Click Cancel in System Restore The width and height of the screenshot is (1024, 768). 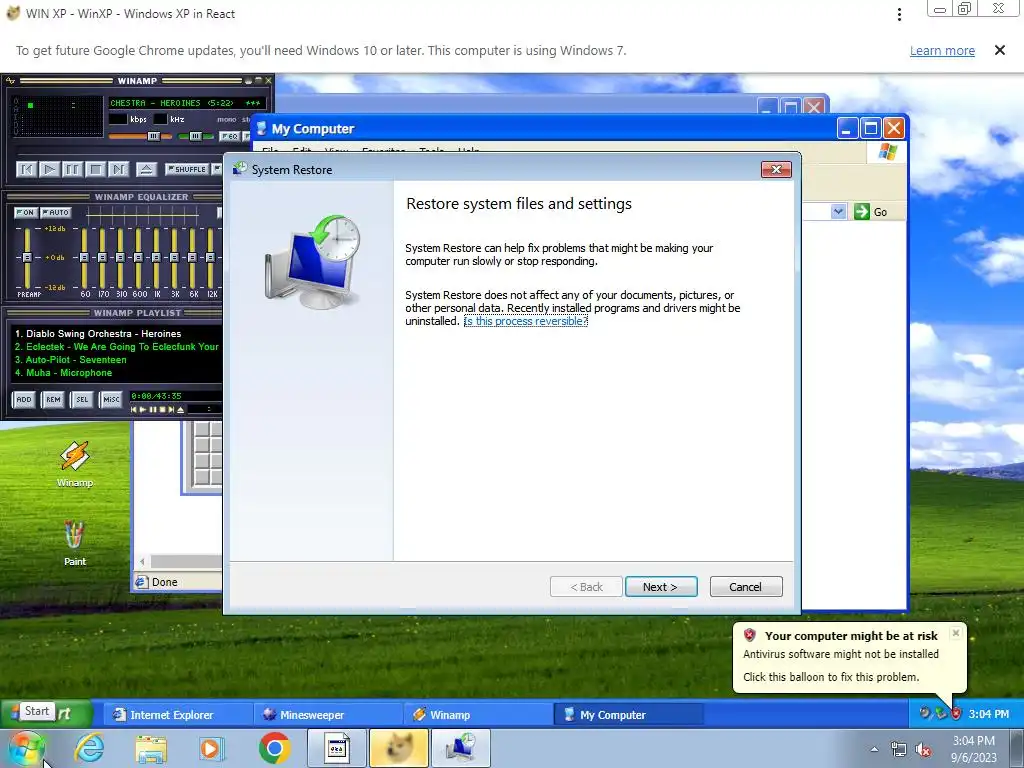(x=746, y=587)
